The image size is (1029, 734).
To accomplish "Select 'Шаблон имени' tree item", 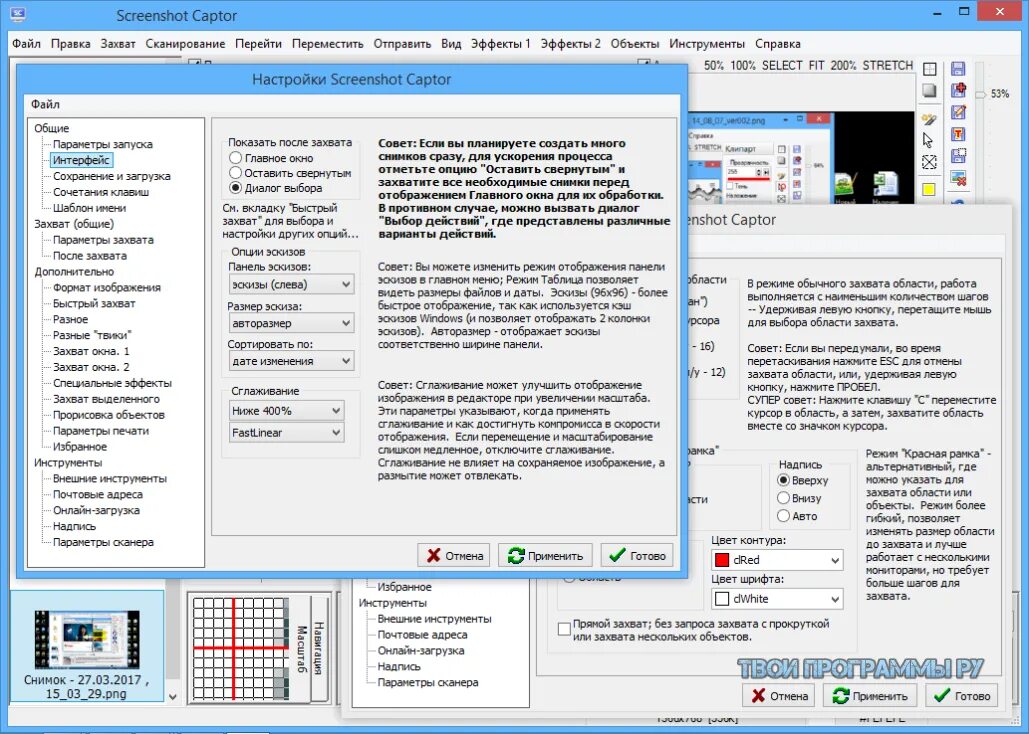I will [x=89, y=207].
